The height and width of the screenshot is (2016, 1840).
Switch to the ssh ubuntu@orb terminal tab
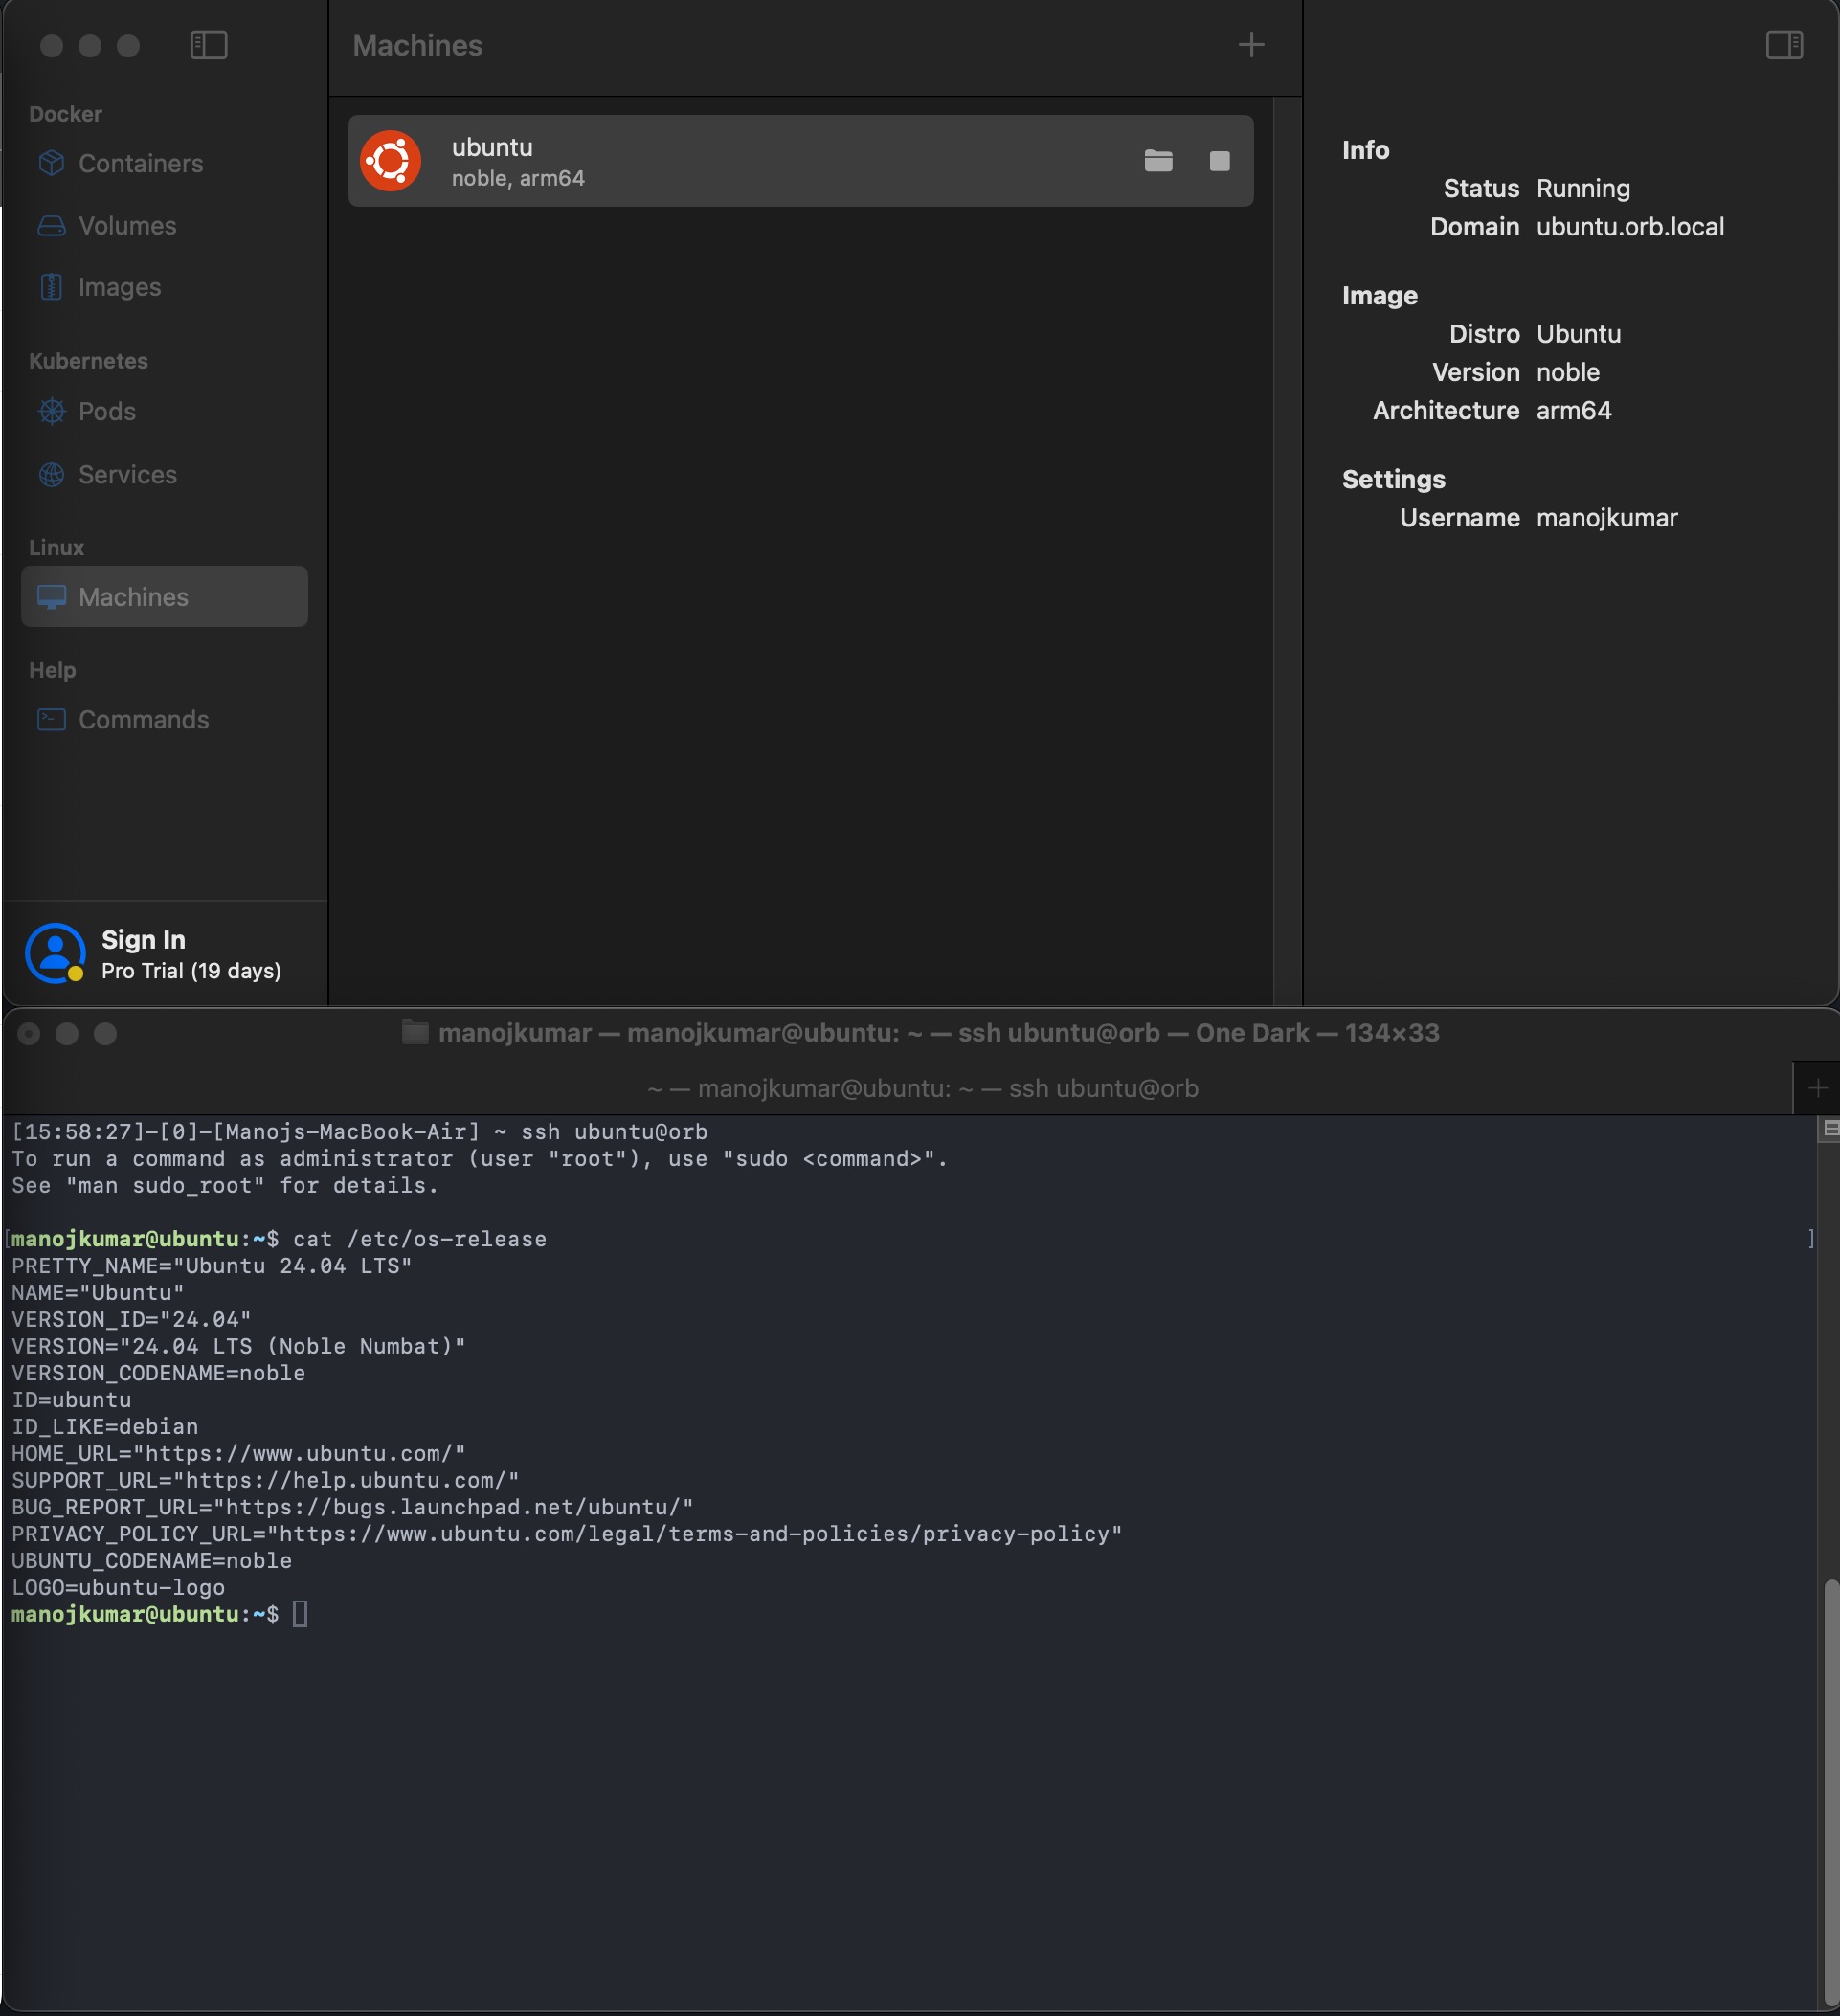(920, 1088)
